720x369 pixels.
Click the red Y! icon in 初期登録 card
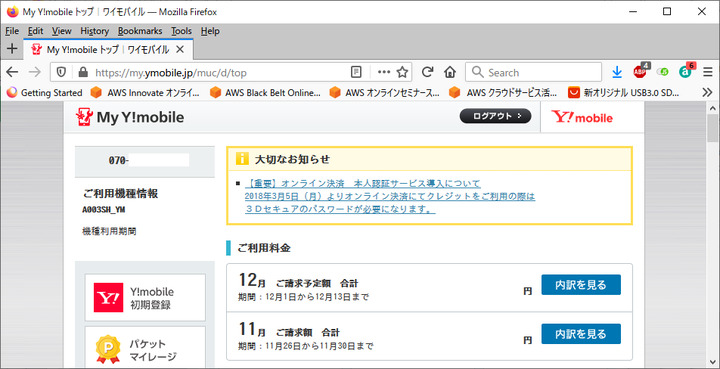pos(108,297)
